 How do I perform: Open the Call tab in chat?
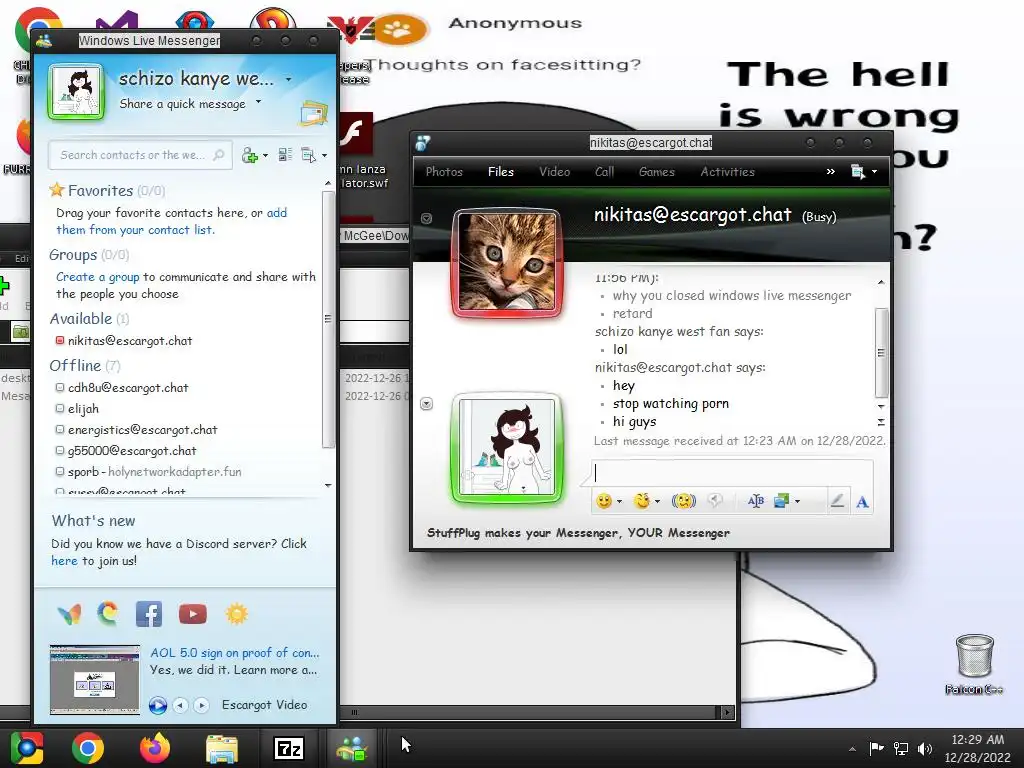(x=604, y=171)
